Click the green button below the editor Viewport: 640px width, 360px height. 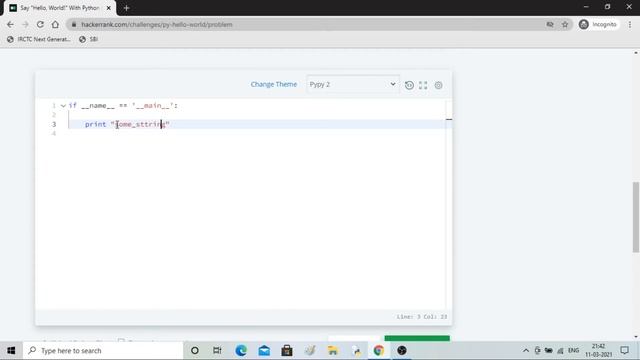point(417,338)
